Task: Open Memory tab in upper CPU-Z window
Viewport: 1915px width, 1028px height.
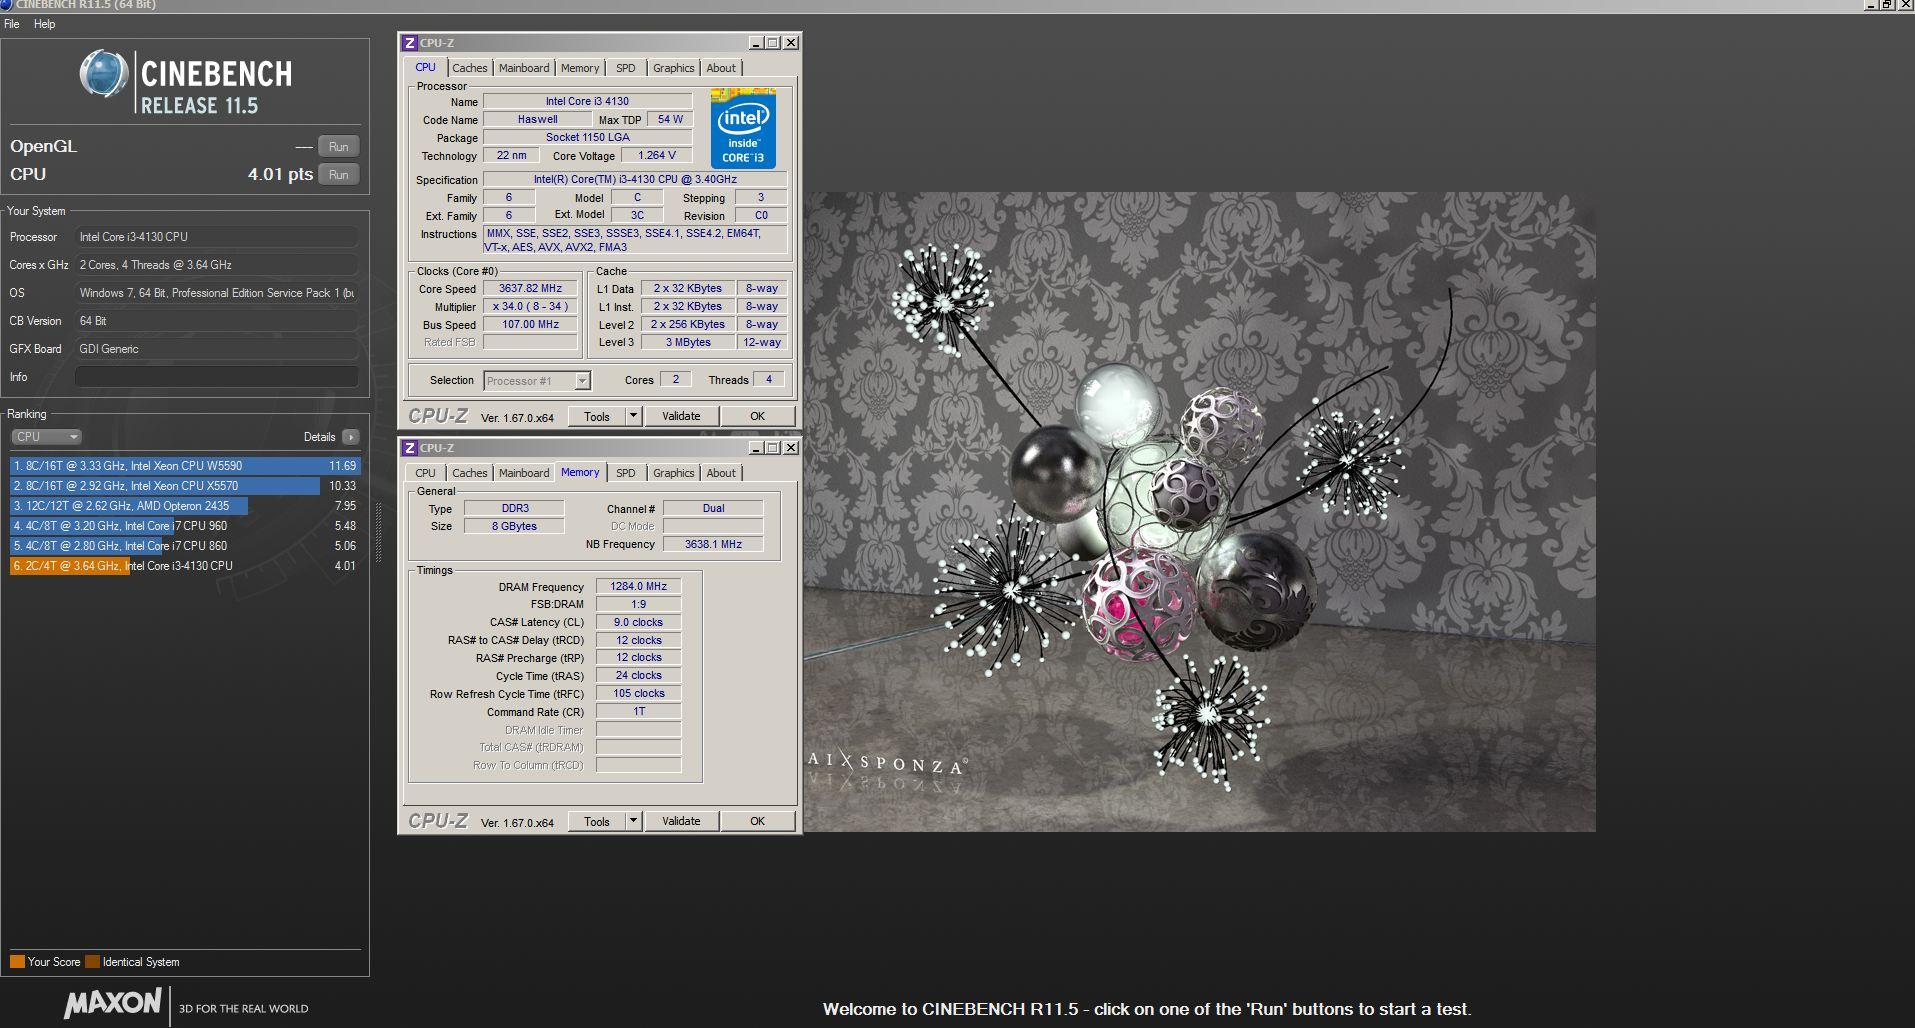Action: point(580,68)
